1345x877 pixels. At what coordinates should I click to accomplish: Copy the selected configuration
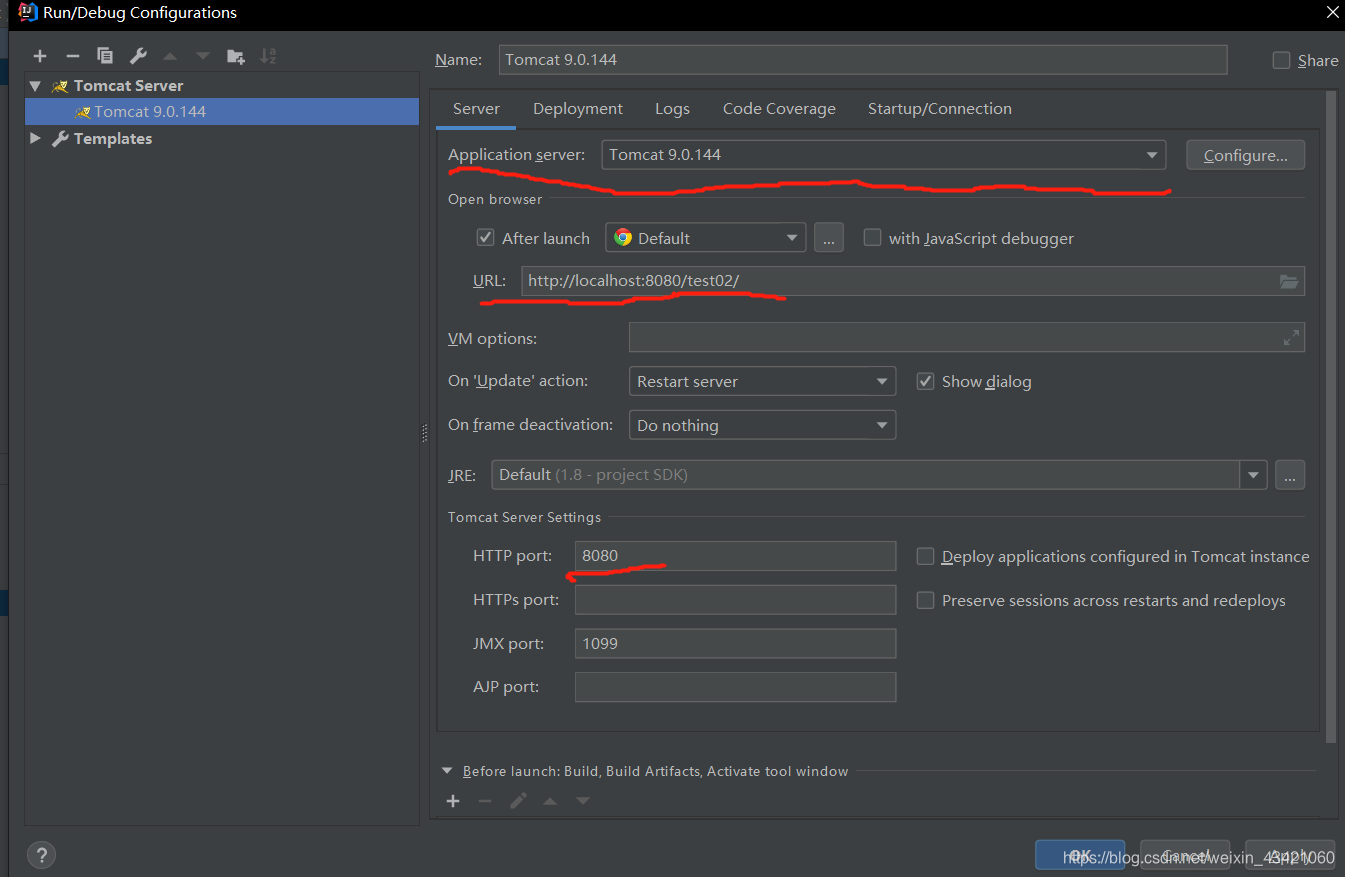coord(105,57)
